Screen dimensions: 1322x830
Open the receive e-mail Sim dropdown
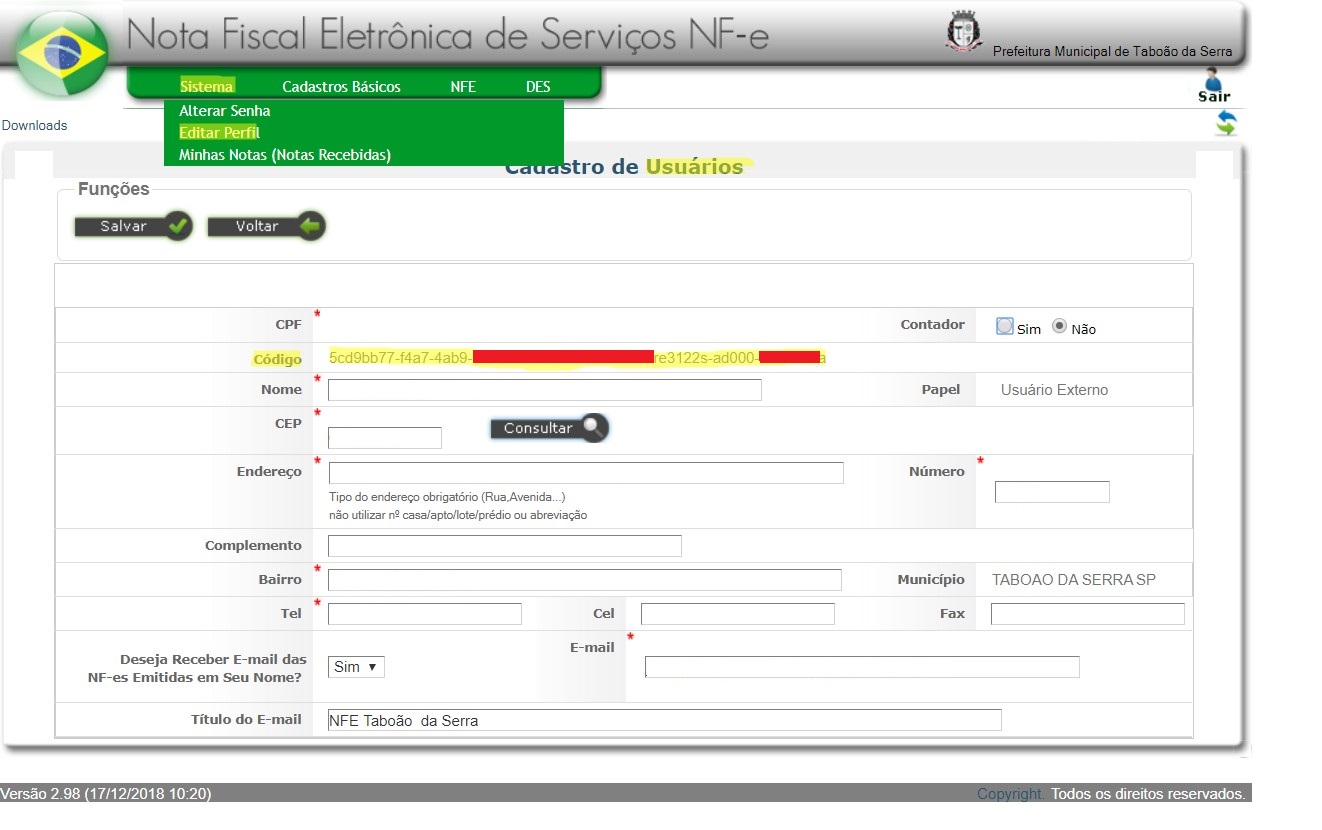point(356,667)
